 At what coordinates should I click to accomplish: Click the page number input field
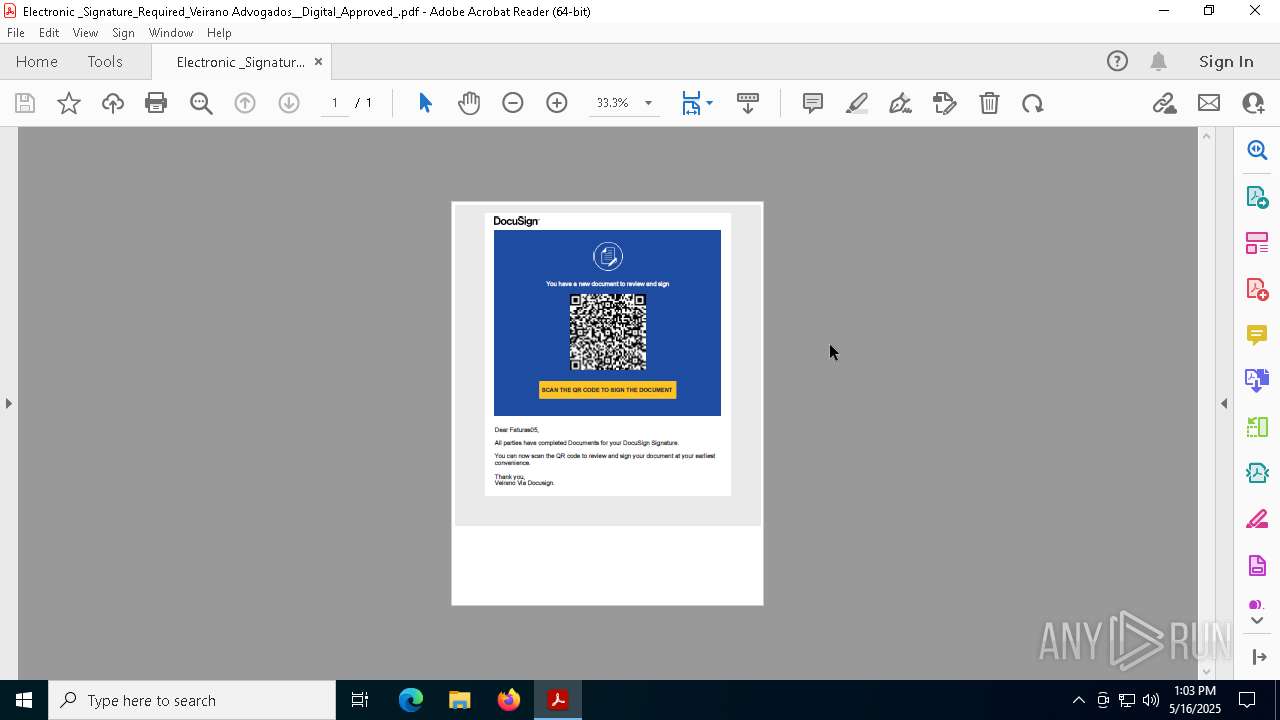pos(335,103)
